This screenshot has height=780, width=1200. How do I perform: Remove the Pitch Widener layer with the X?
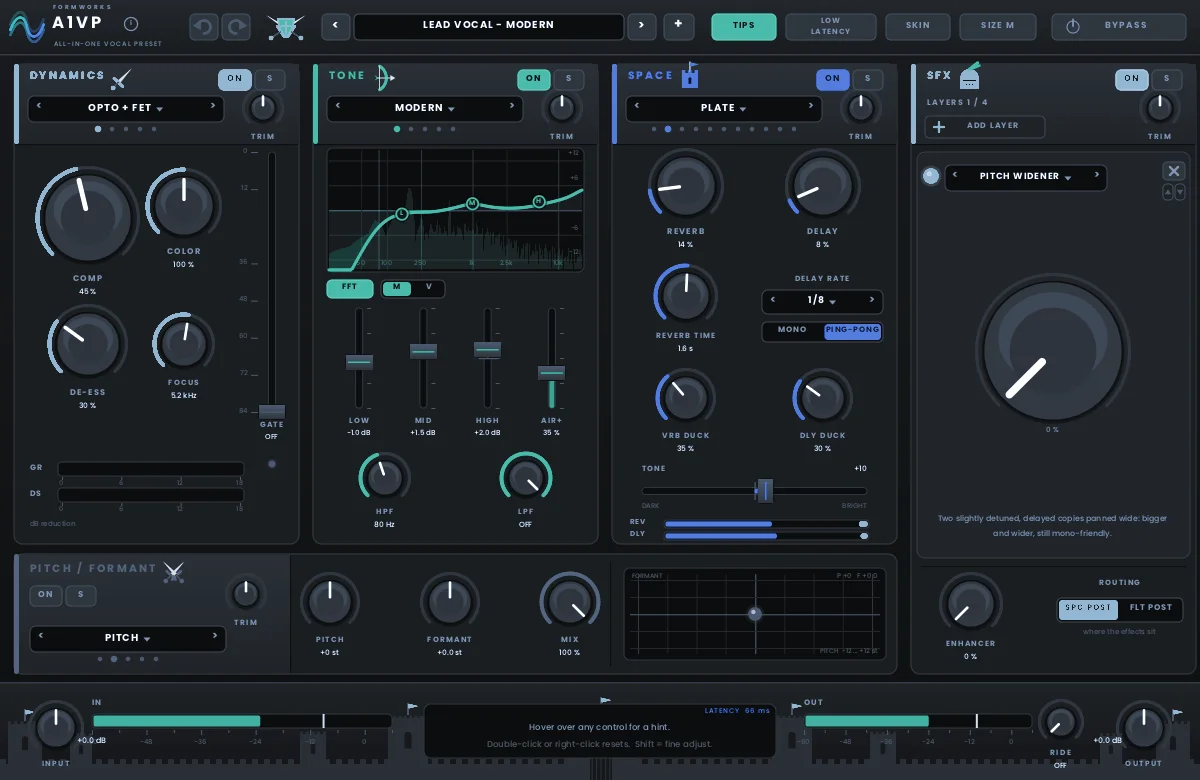pyautogui.click(x=1174, y=172)
